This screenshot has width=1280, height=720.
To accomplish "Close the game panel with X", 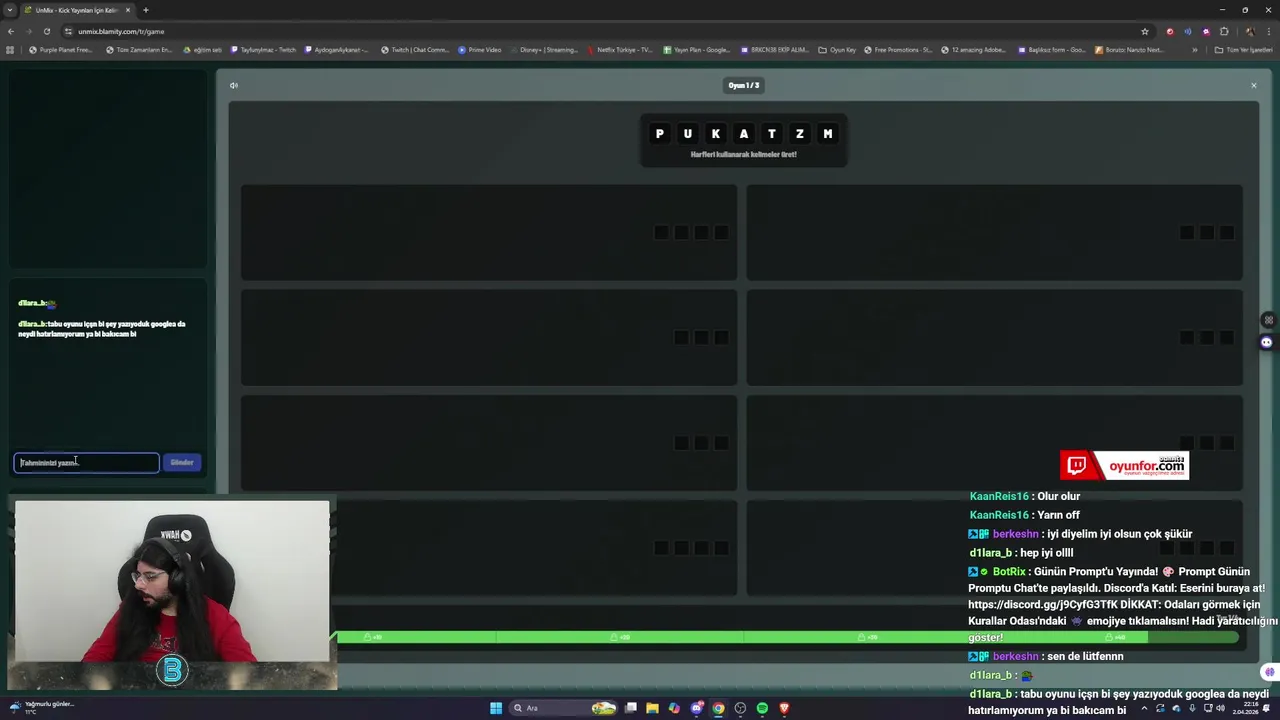I will click(x=1253, y=85).
